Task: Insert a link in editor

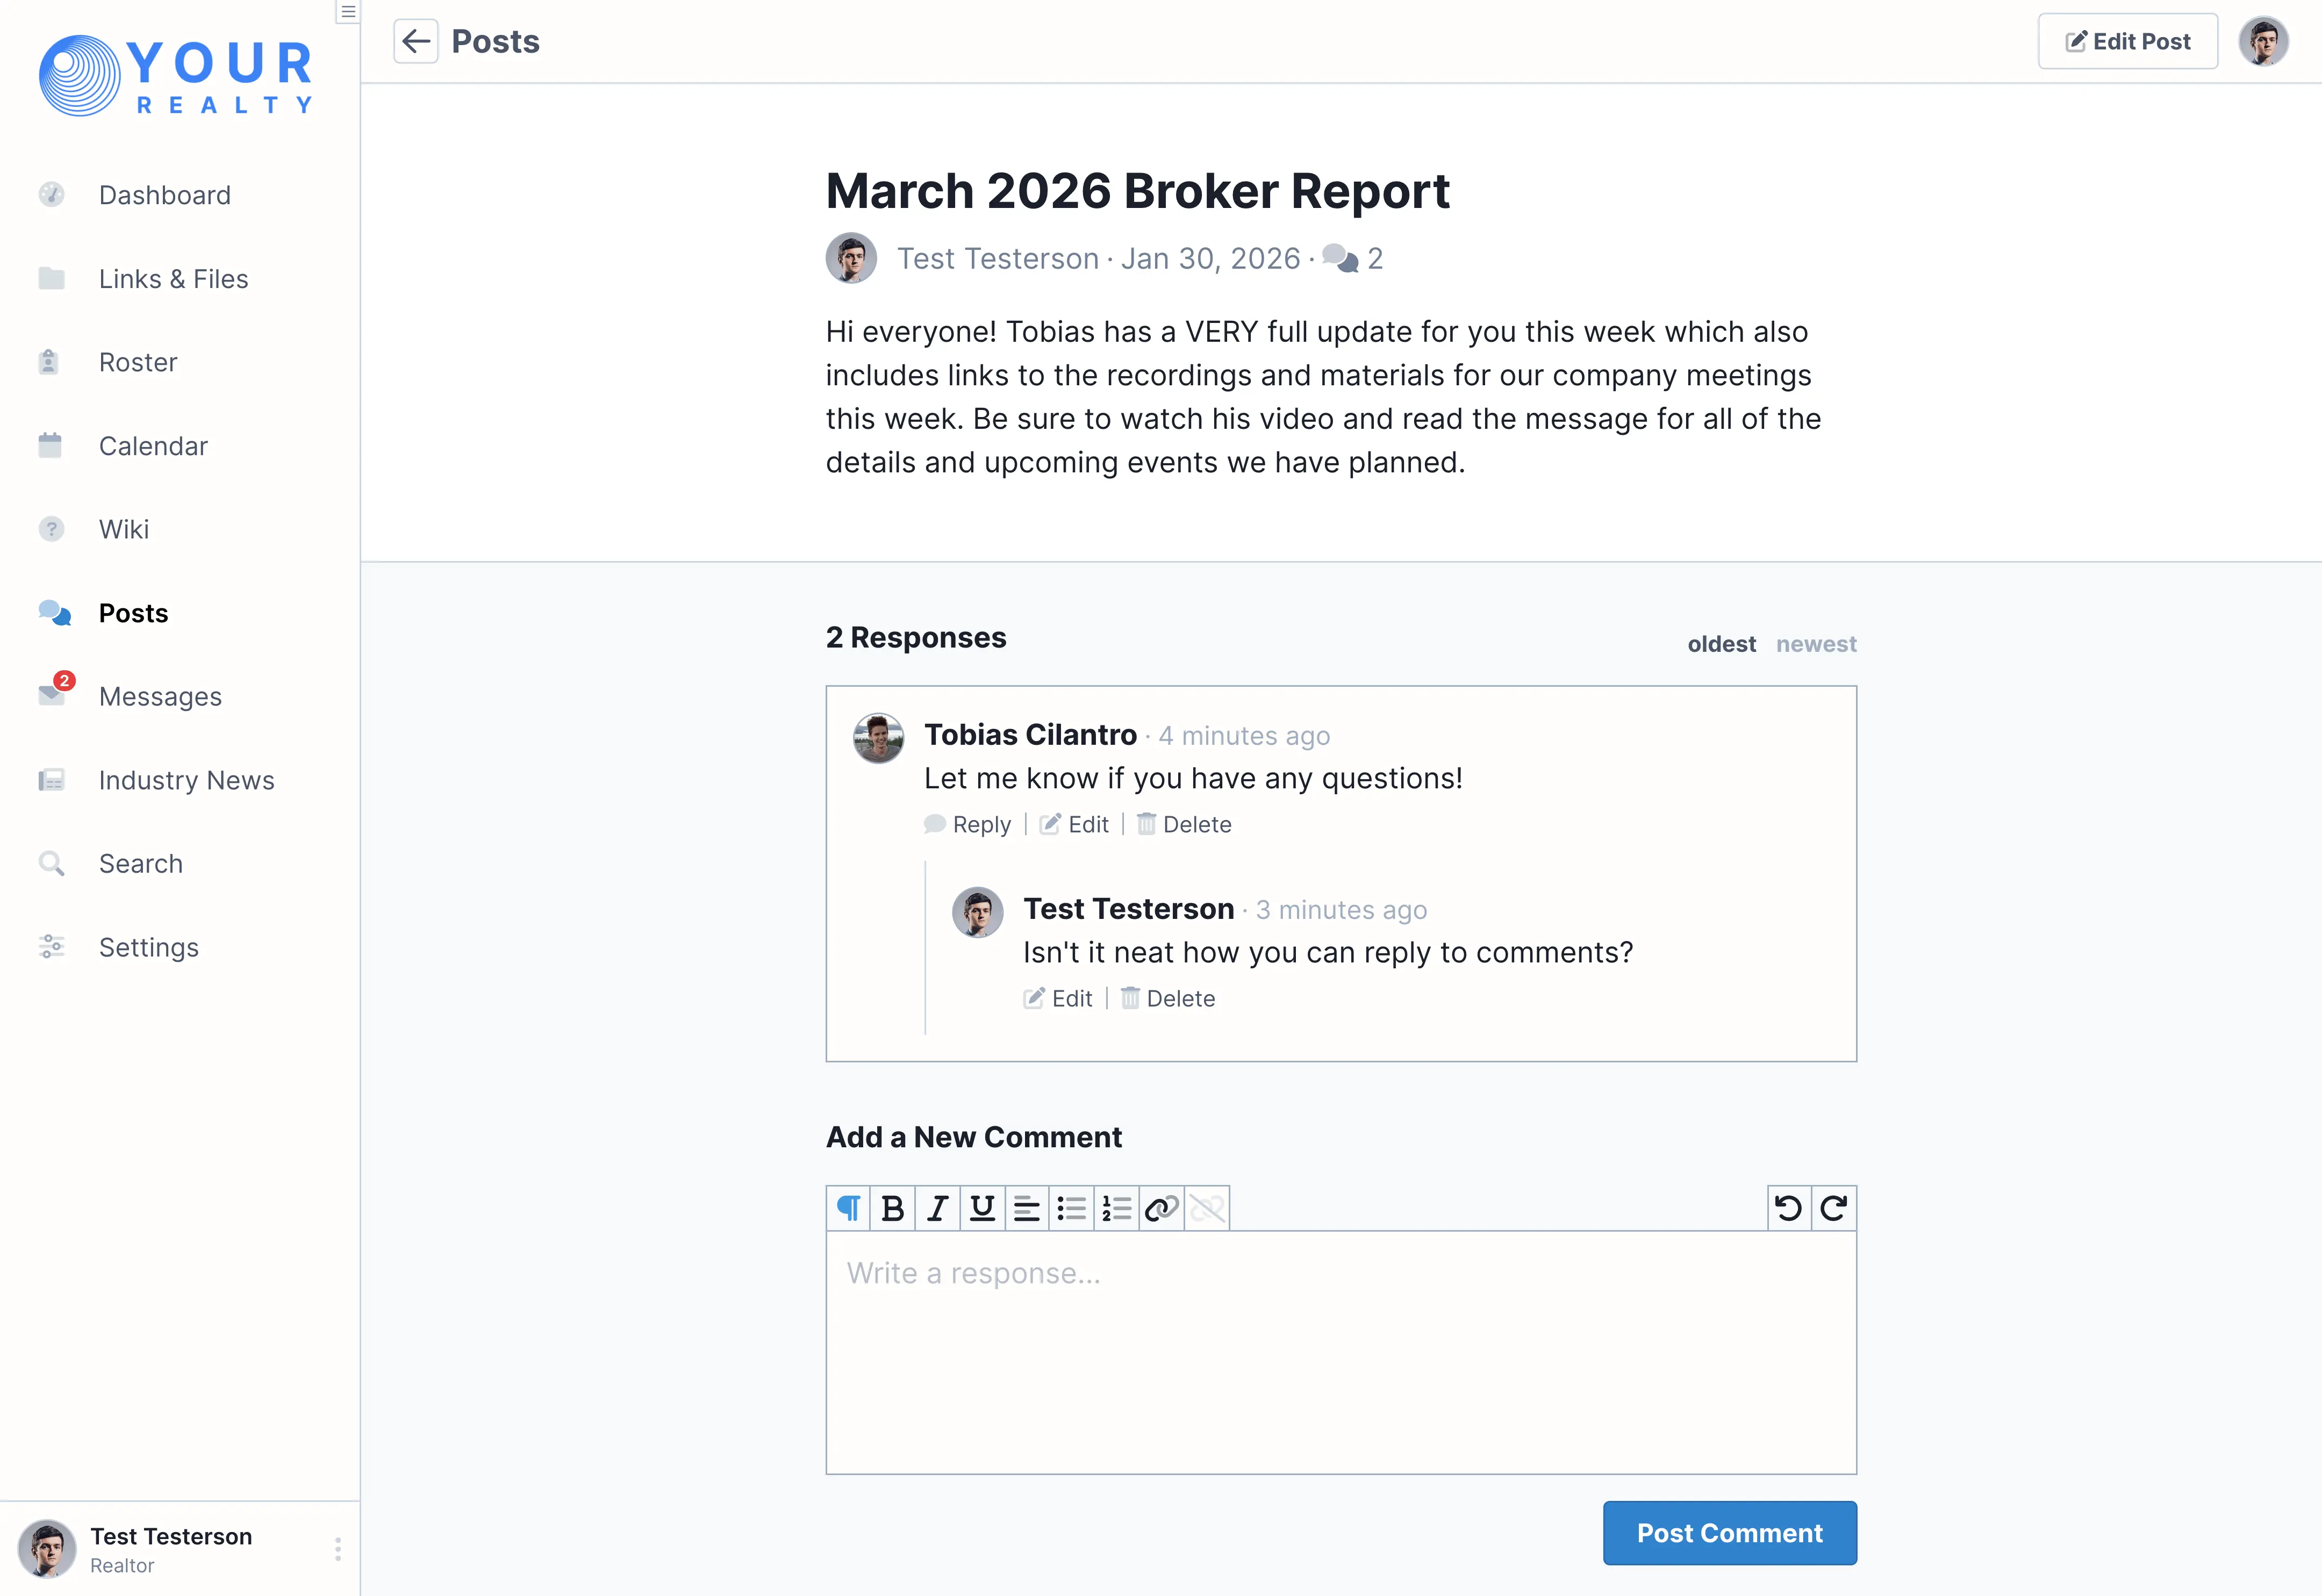Action: tap(1161, 1209)
